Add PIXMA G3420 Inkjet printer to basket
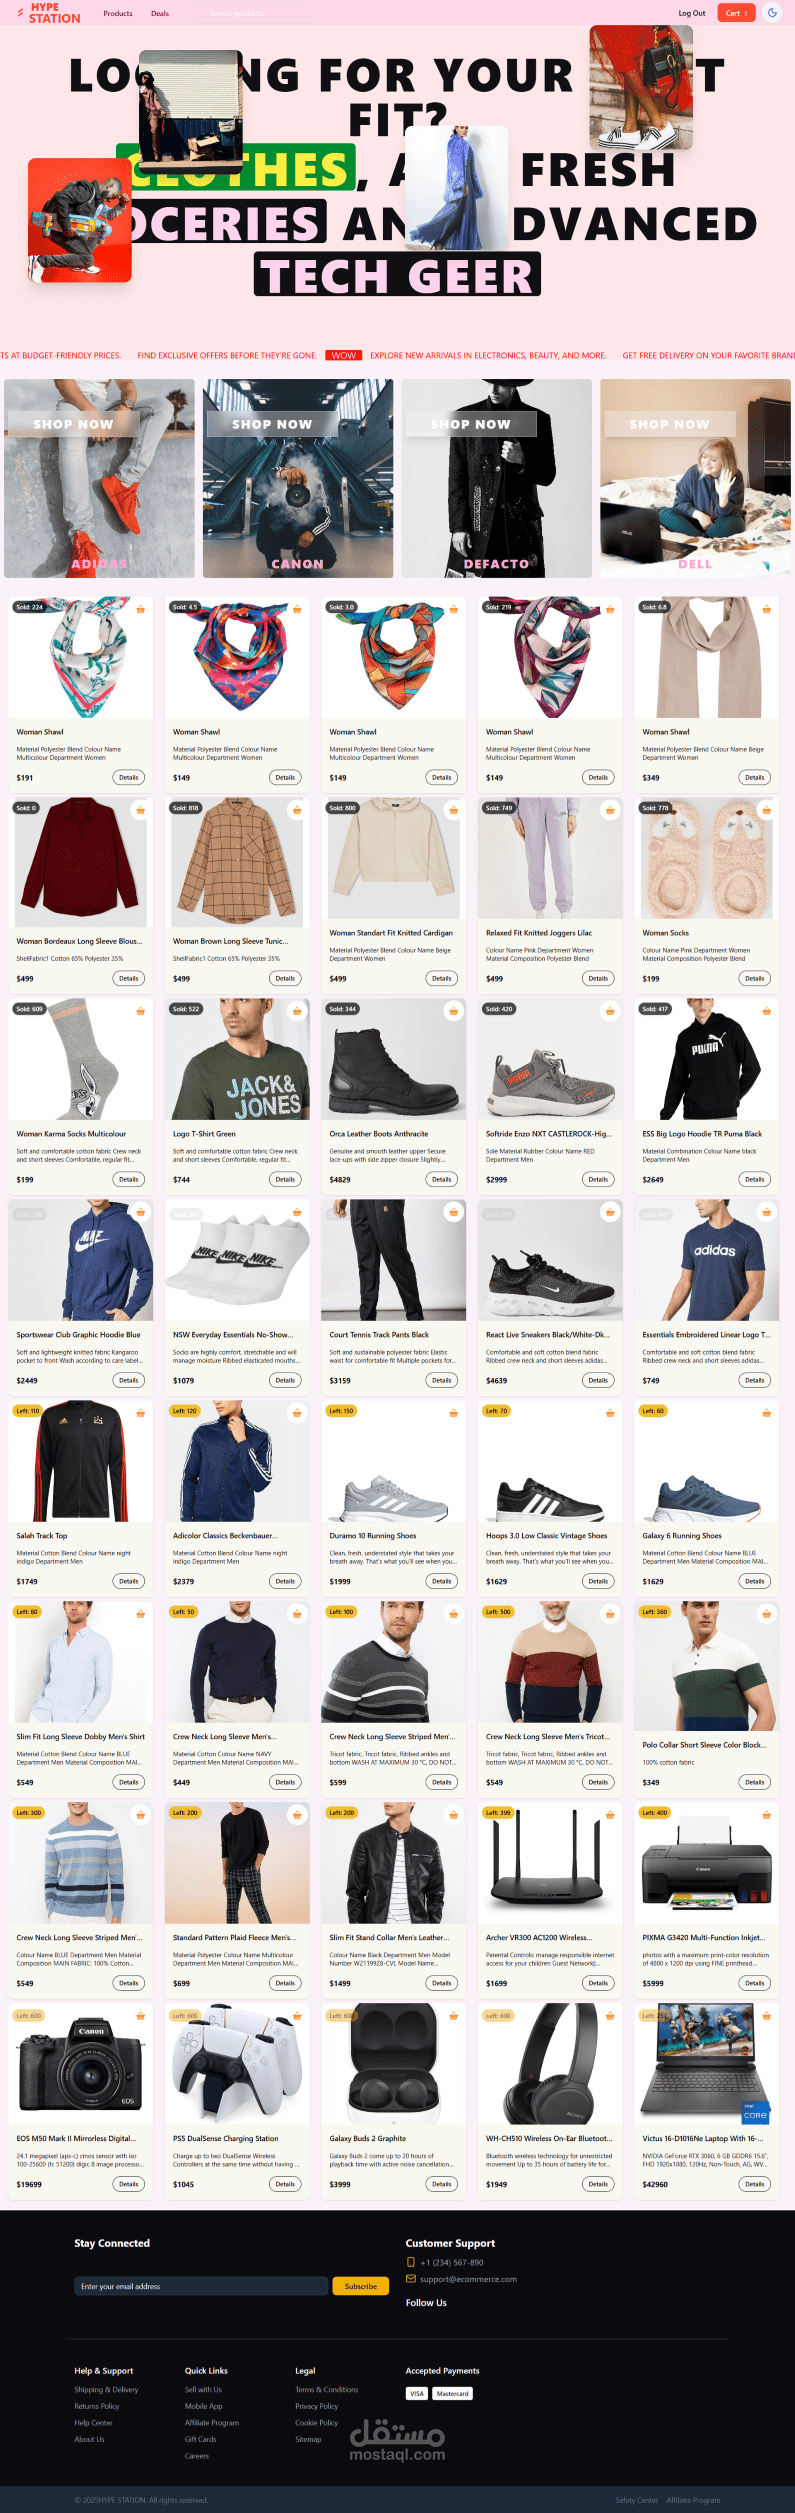 (767, 1815)
